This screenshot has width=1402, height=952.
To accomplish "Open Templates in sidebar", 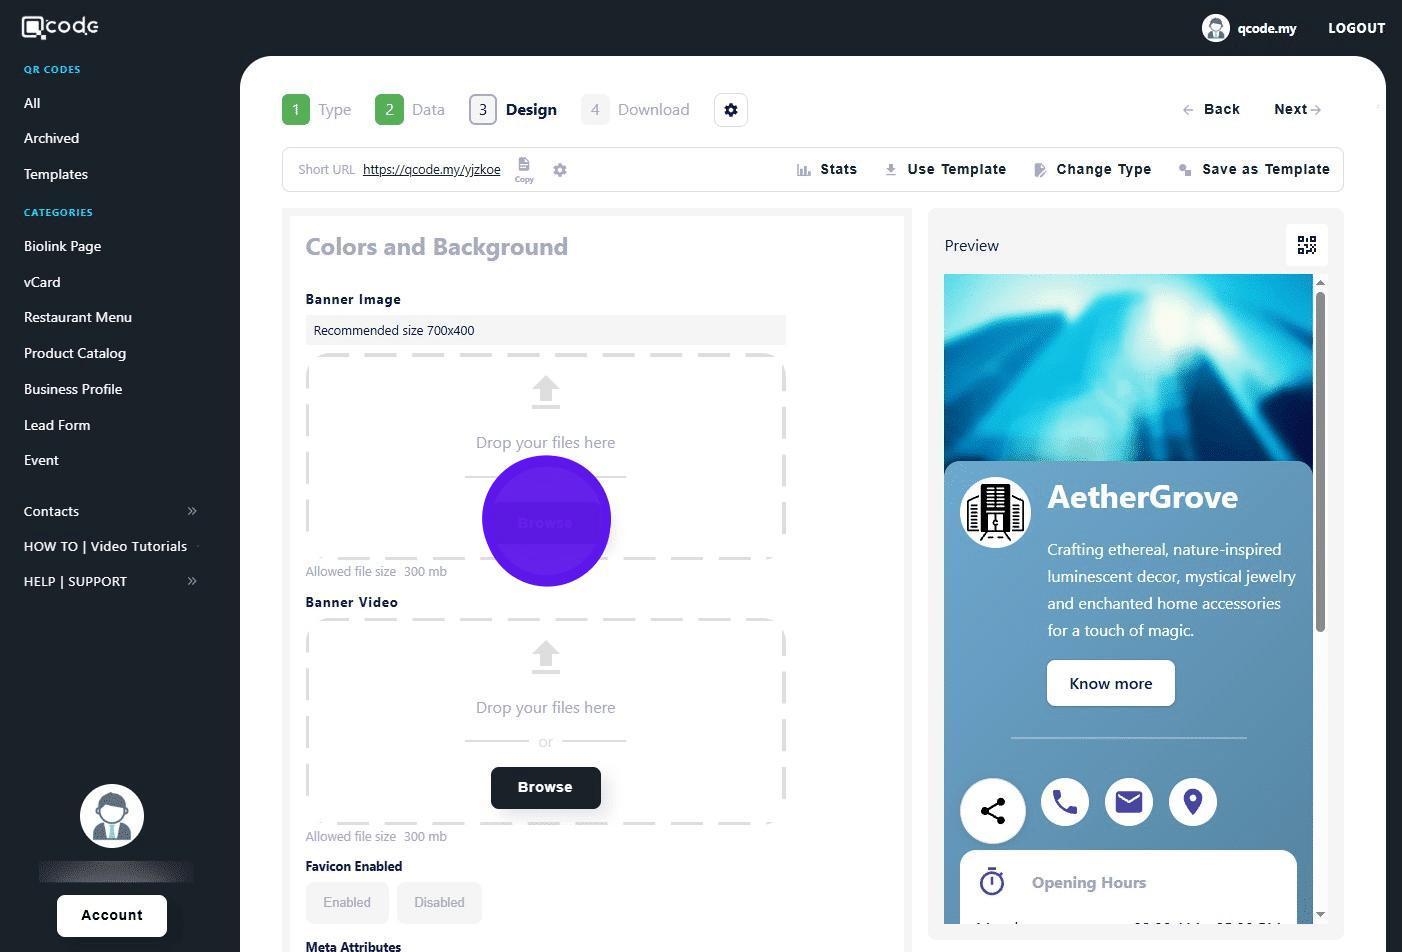I will click(x=56, y=174).
